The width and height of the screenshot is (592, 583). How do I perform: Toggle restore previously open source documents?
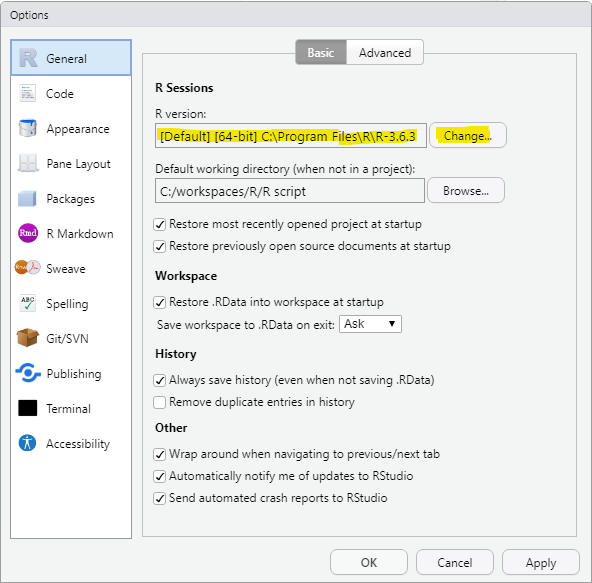pos(160,247)
